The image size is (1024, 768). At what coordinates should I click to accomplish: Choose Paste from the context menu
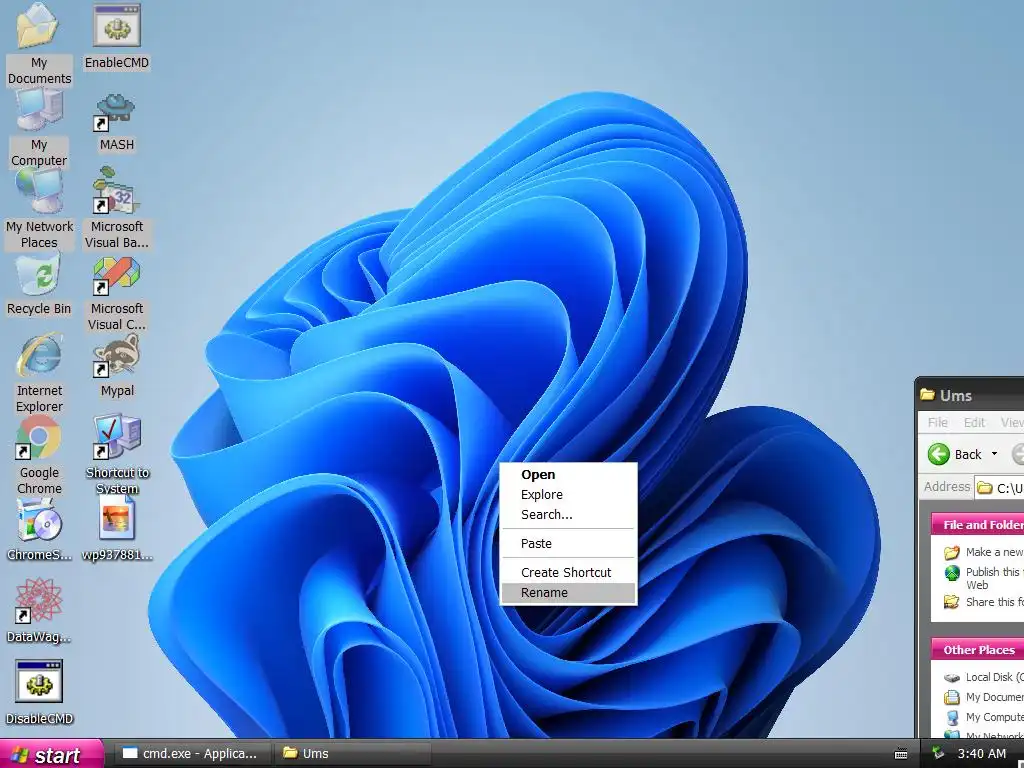tap(568, 543)
